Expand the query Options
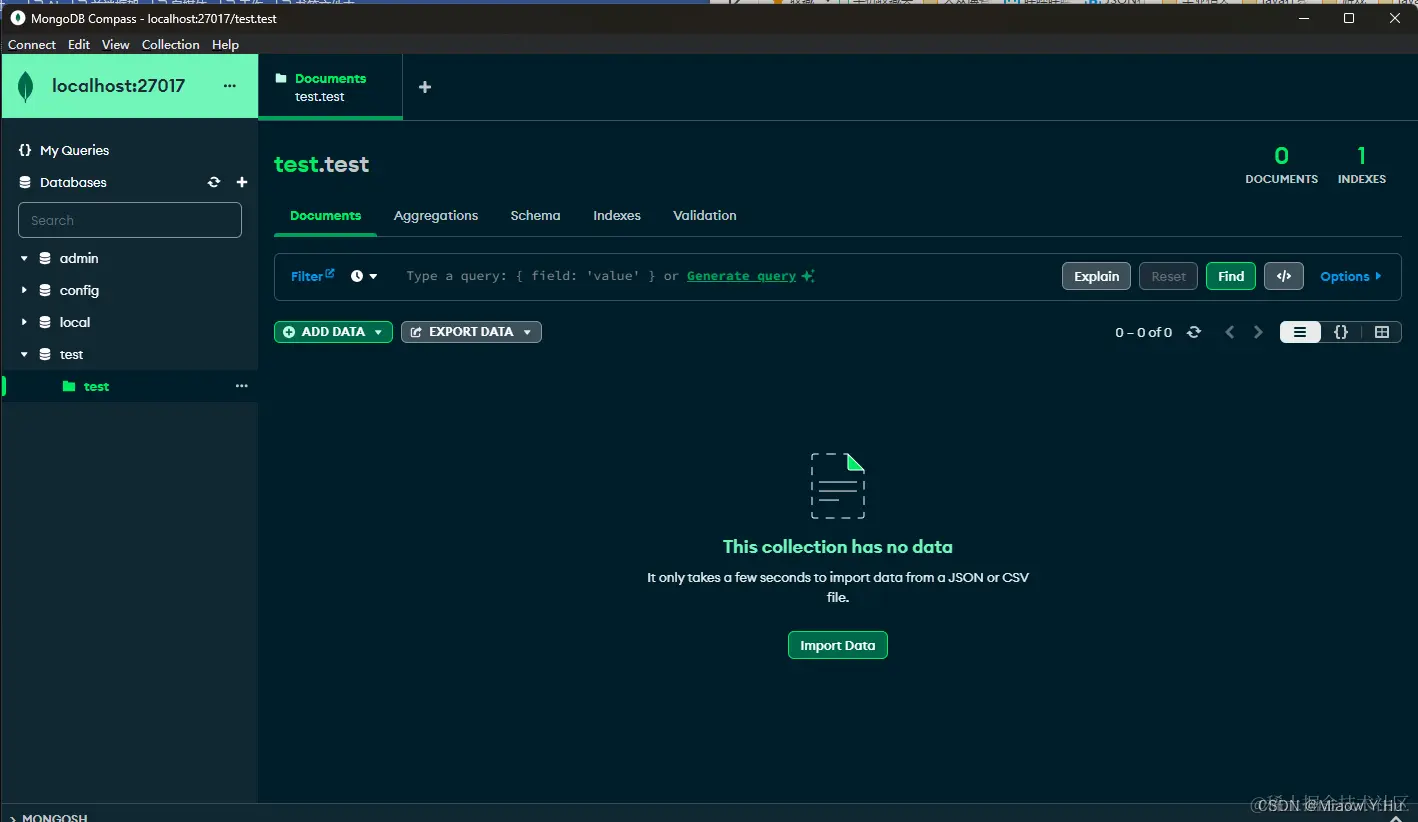This screenshot has width=1418, height=822. [1351, 276]
